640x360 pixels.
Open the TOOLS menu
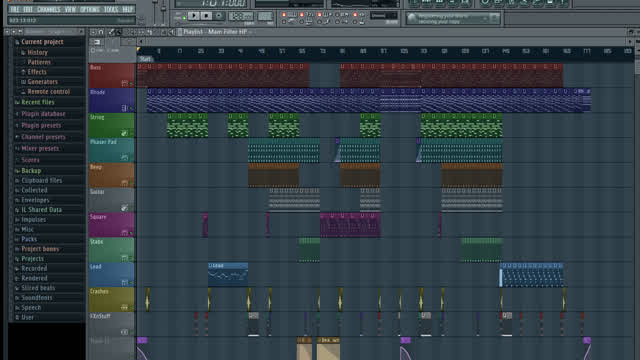111,9
